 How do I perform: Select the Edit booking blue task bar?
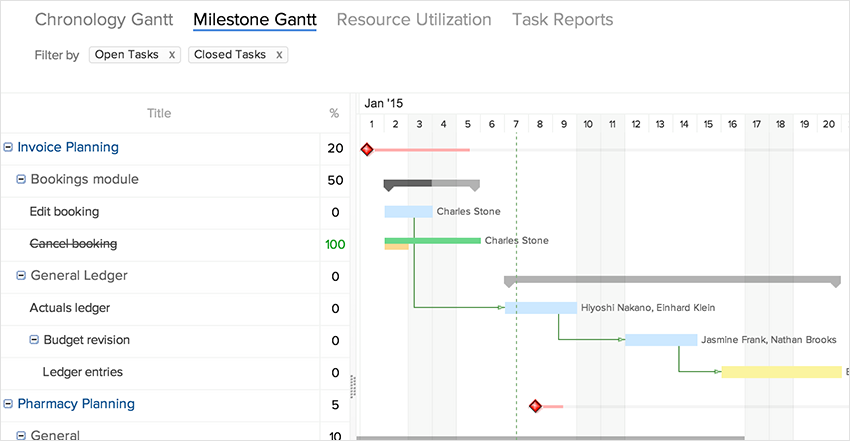click(x=408, y=212)
